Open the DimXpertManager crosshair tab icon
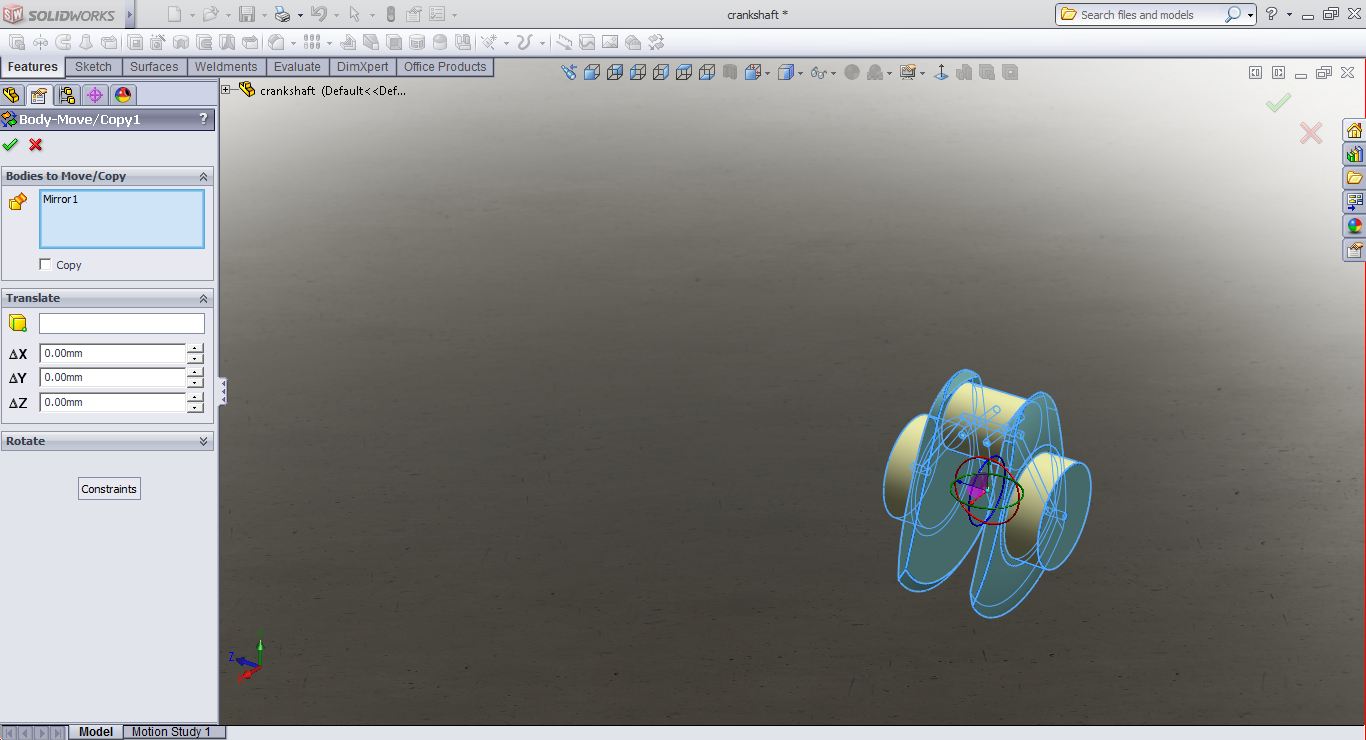Image resolution: width=1366 pixels, height=740 pixels. click(95, 95)
